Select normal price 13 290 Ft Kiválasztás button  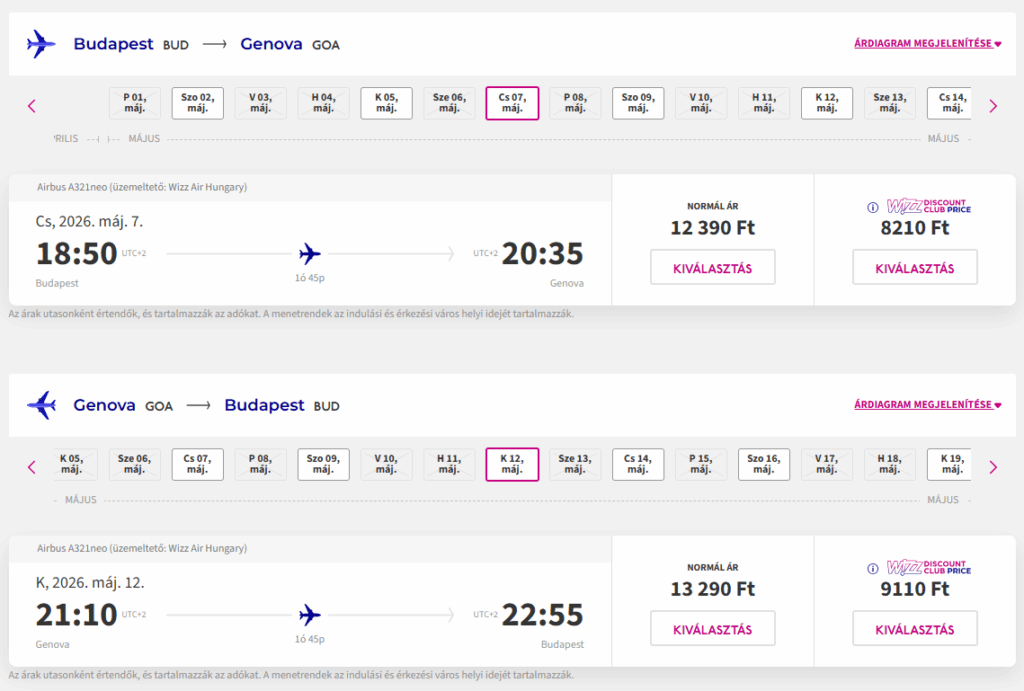712,629
